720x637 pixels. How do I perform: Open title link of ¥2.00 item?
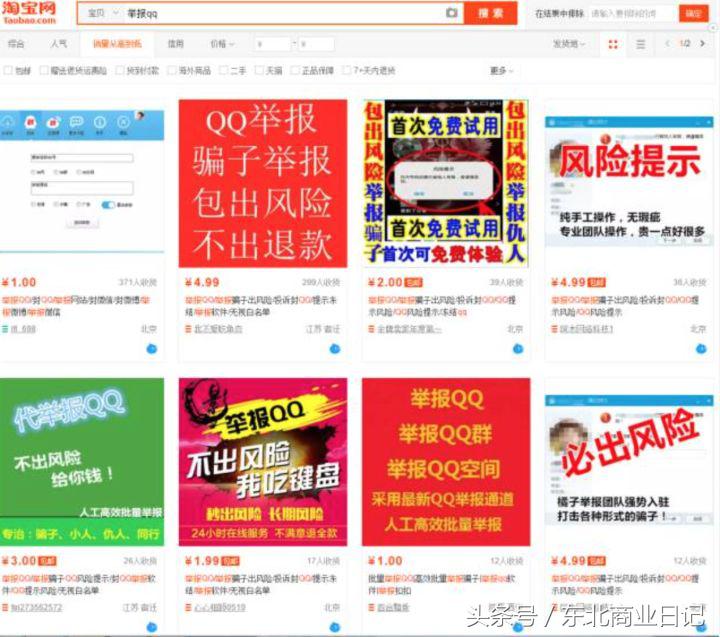coord(442,306)
